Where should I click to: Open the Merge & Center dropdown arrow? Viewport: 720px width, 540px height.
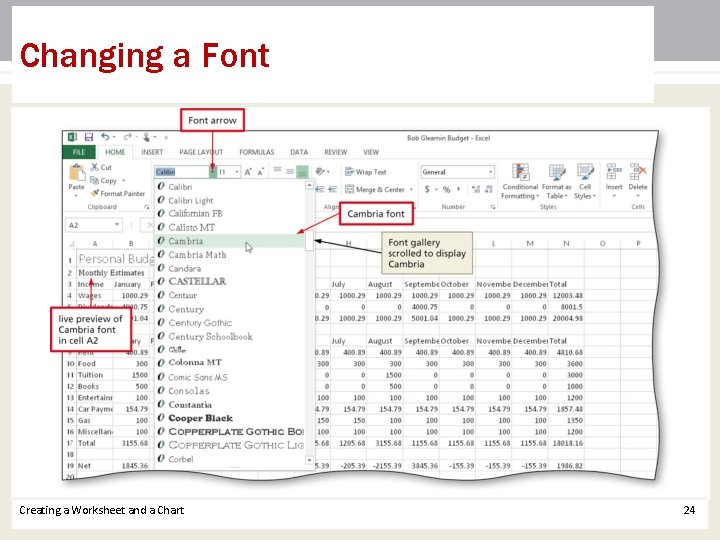[x=411, y=189]
